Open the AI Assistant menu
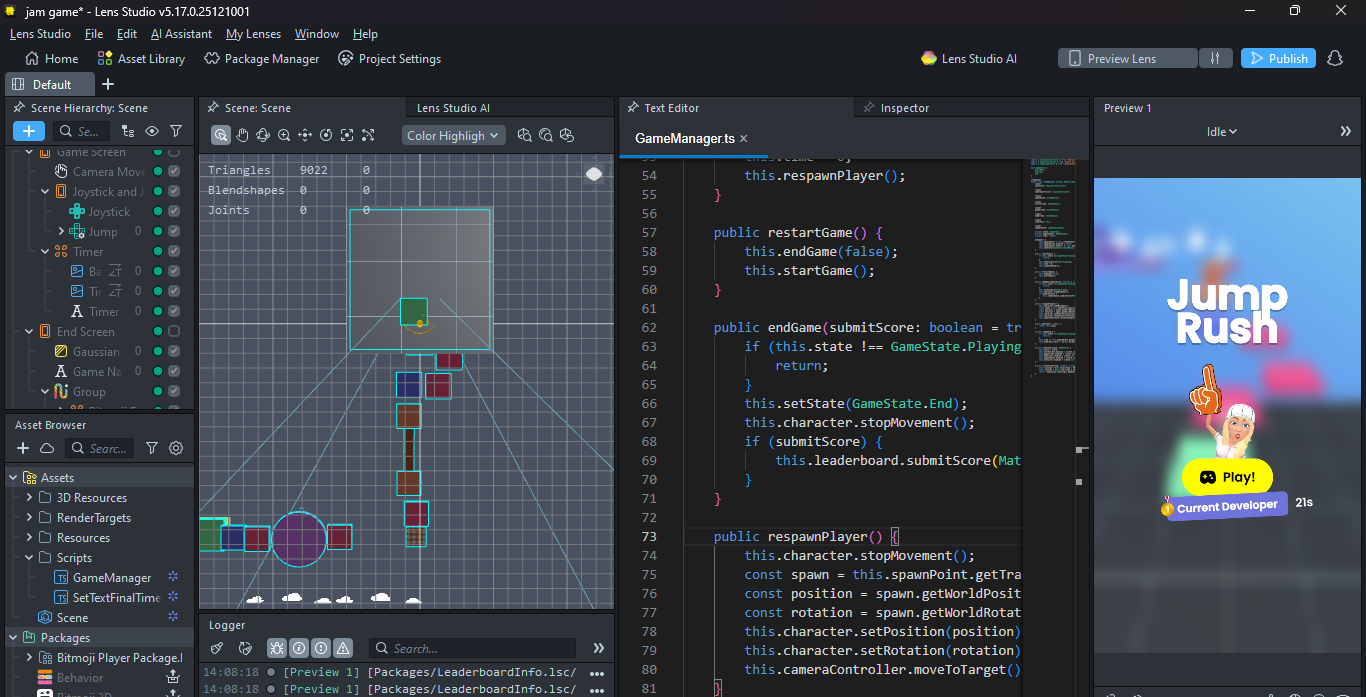The height and width of the screenshot is (697, 1366). click(x=181, y=34)
